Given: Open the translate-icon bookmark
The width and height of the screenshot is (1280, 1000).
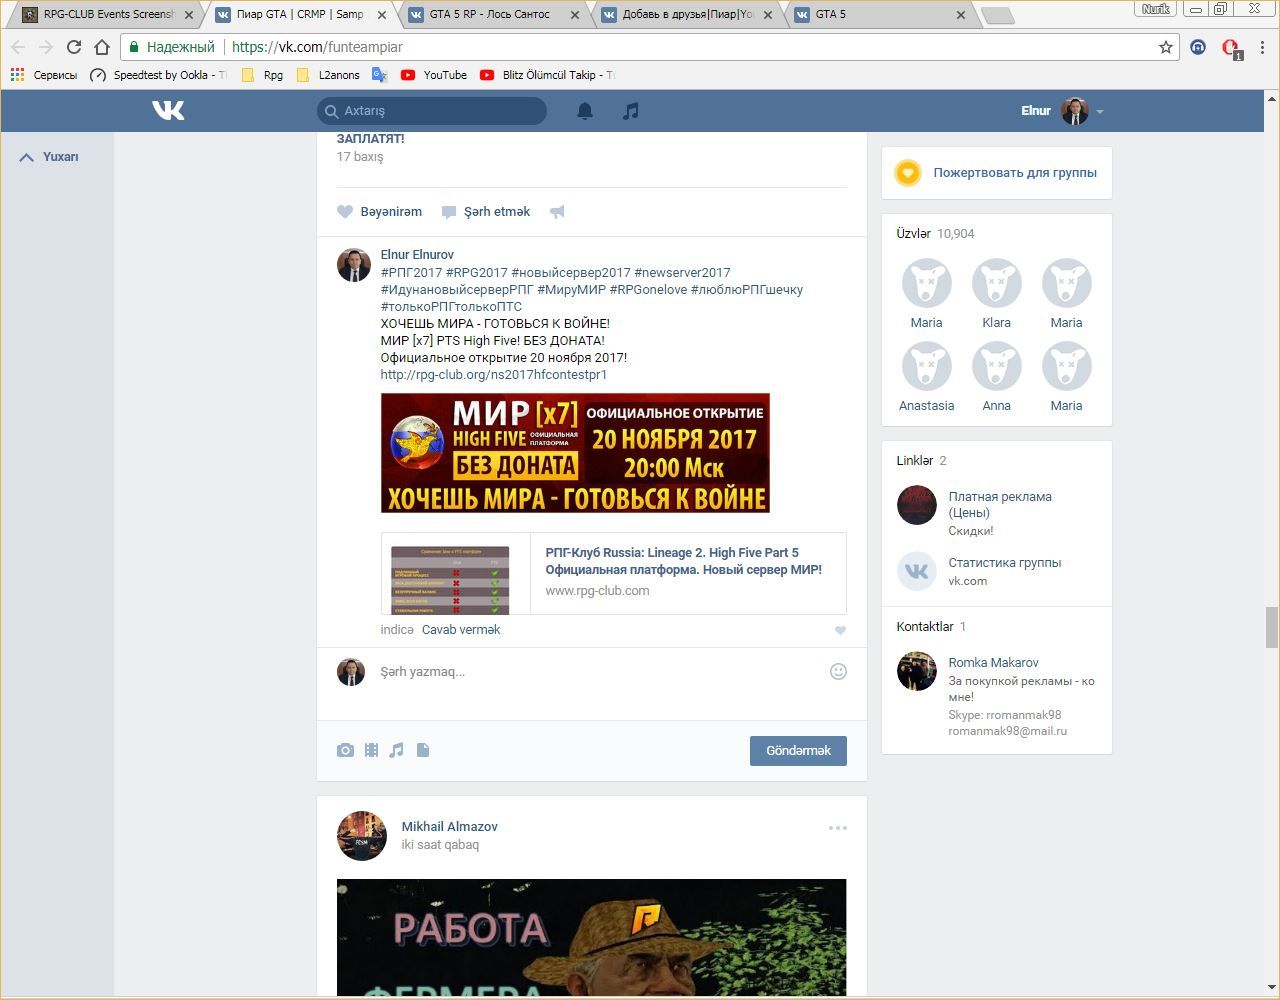Looking at the screenshot, I should click(x=380, y=75).
